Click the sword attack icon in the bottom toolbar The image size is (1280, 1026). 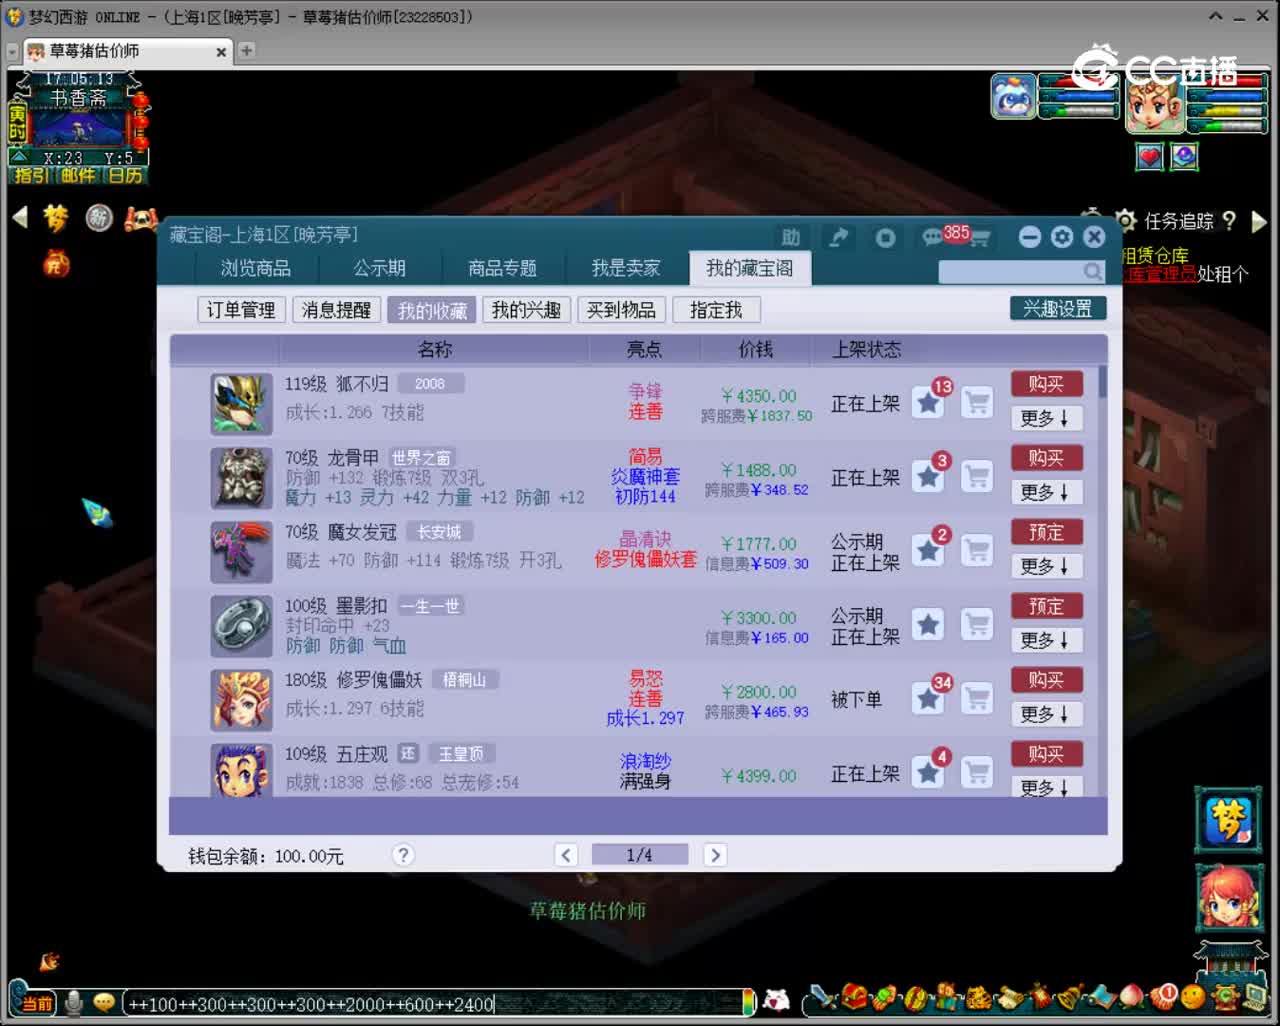[x=823, y=997]
